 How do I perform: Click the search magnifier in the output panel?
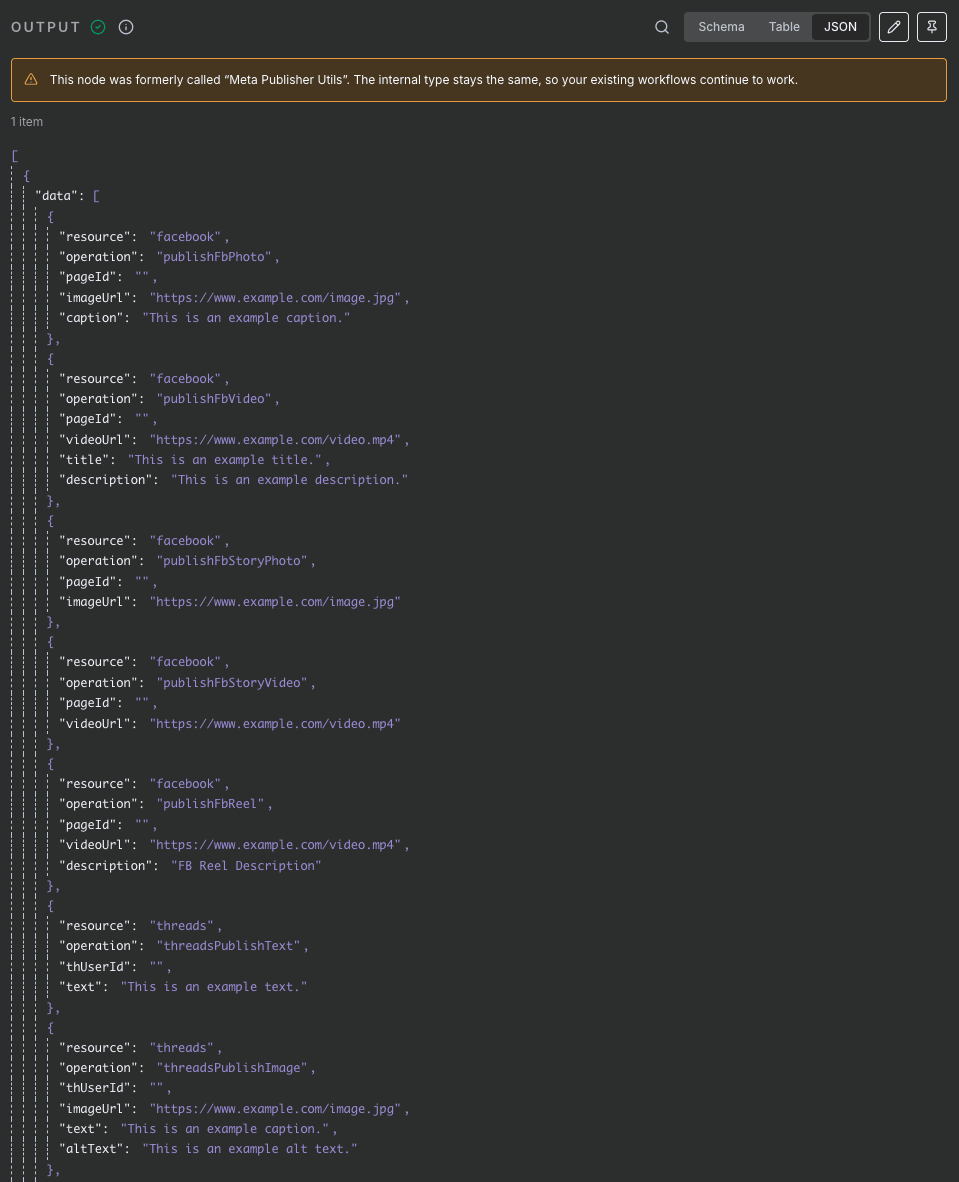[661, 27]
